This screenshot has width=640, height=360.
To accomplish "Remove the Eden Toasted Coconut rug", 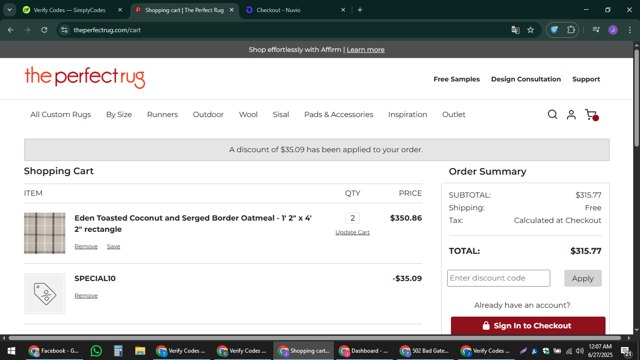I will [86, 247].
